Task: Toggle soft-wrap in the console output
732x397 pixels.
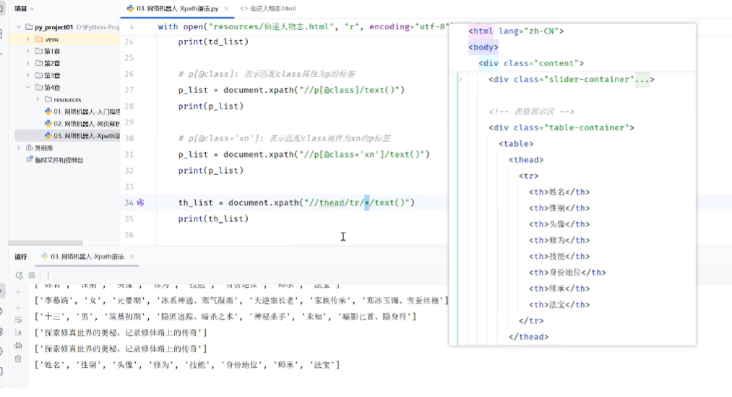Action: [18, 319]
